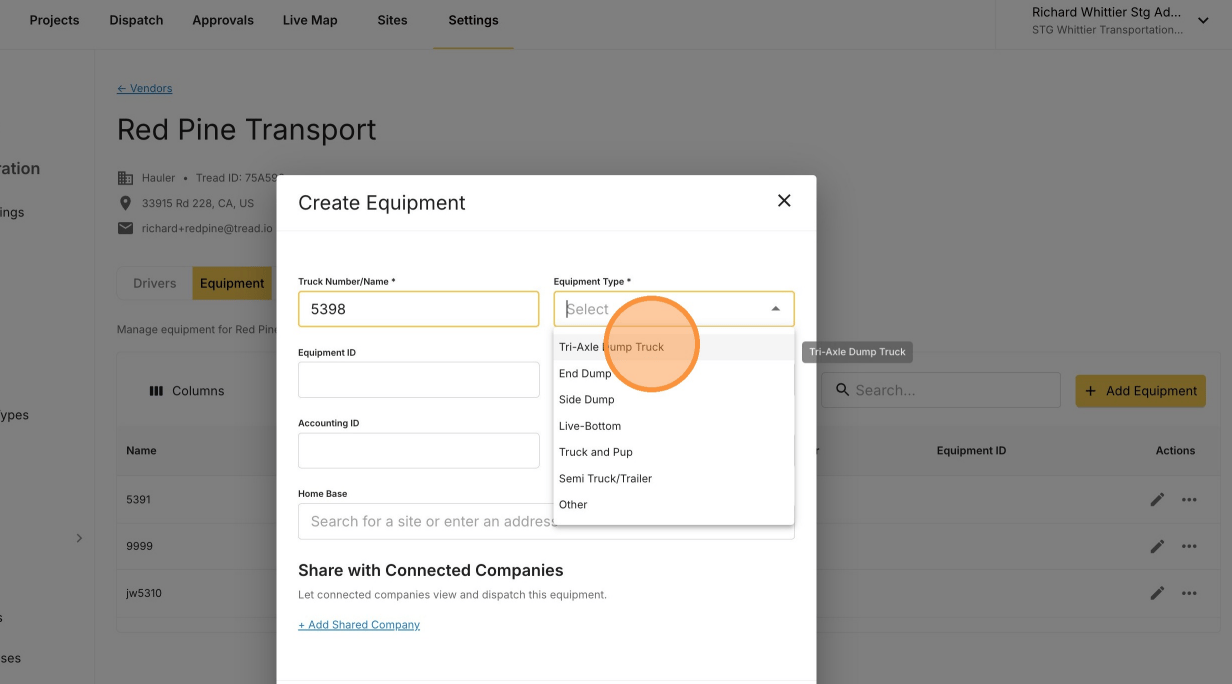Open the user account dropdown arrow

[x=1203, y=21]
